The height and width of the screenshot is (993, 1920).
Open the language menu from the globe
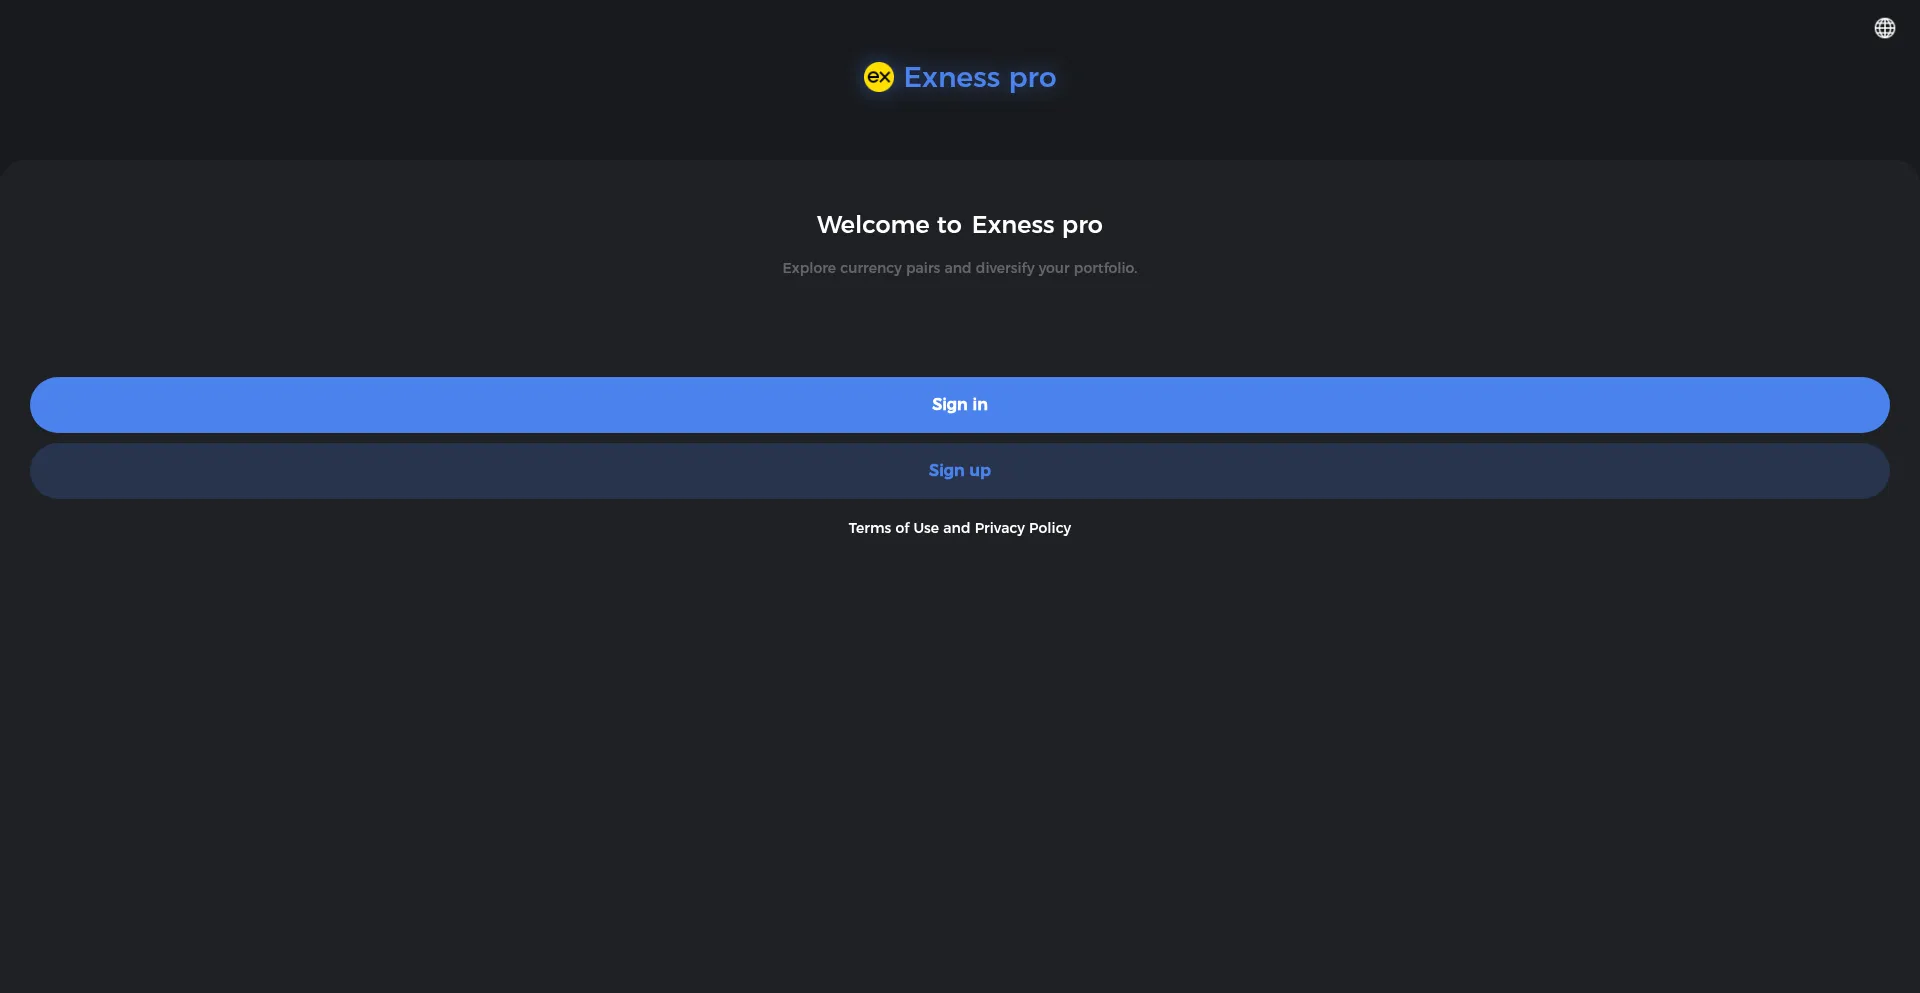click(x=1884, y=28)
